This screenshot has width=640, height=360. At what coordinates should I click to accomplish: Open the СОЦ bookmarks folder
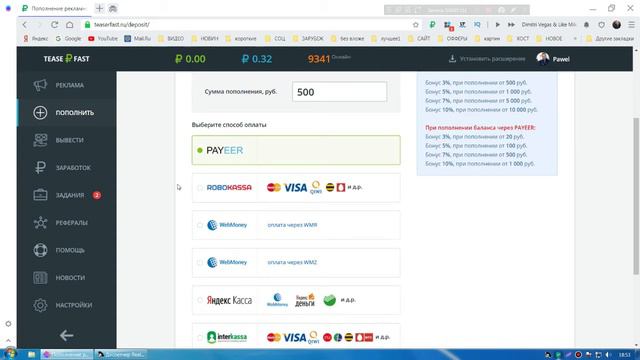275,38
